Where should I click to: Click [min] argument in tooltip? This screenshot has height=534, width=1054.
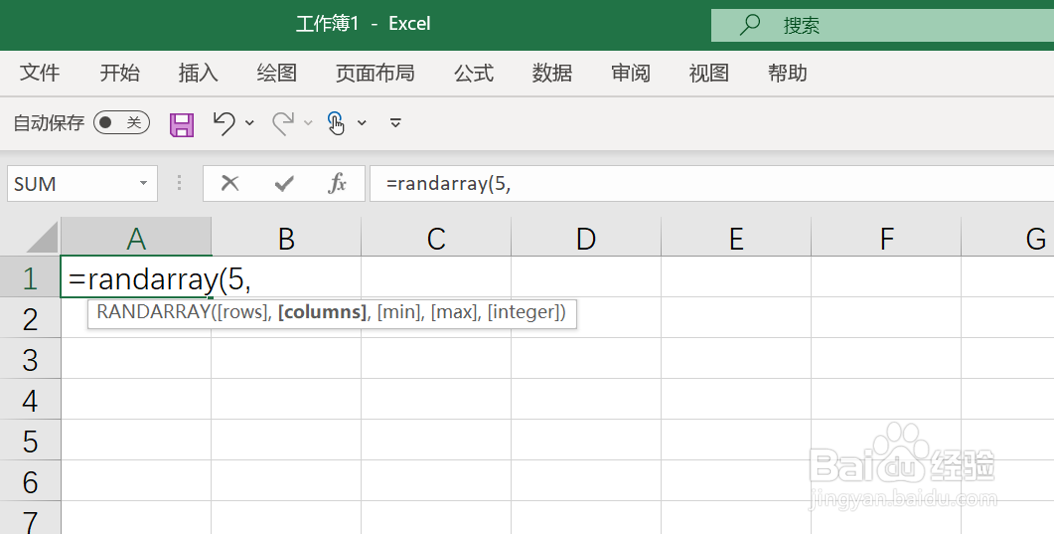click(400, 312)
